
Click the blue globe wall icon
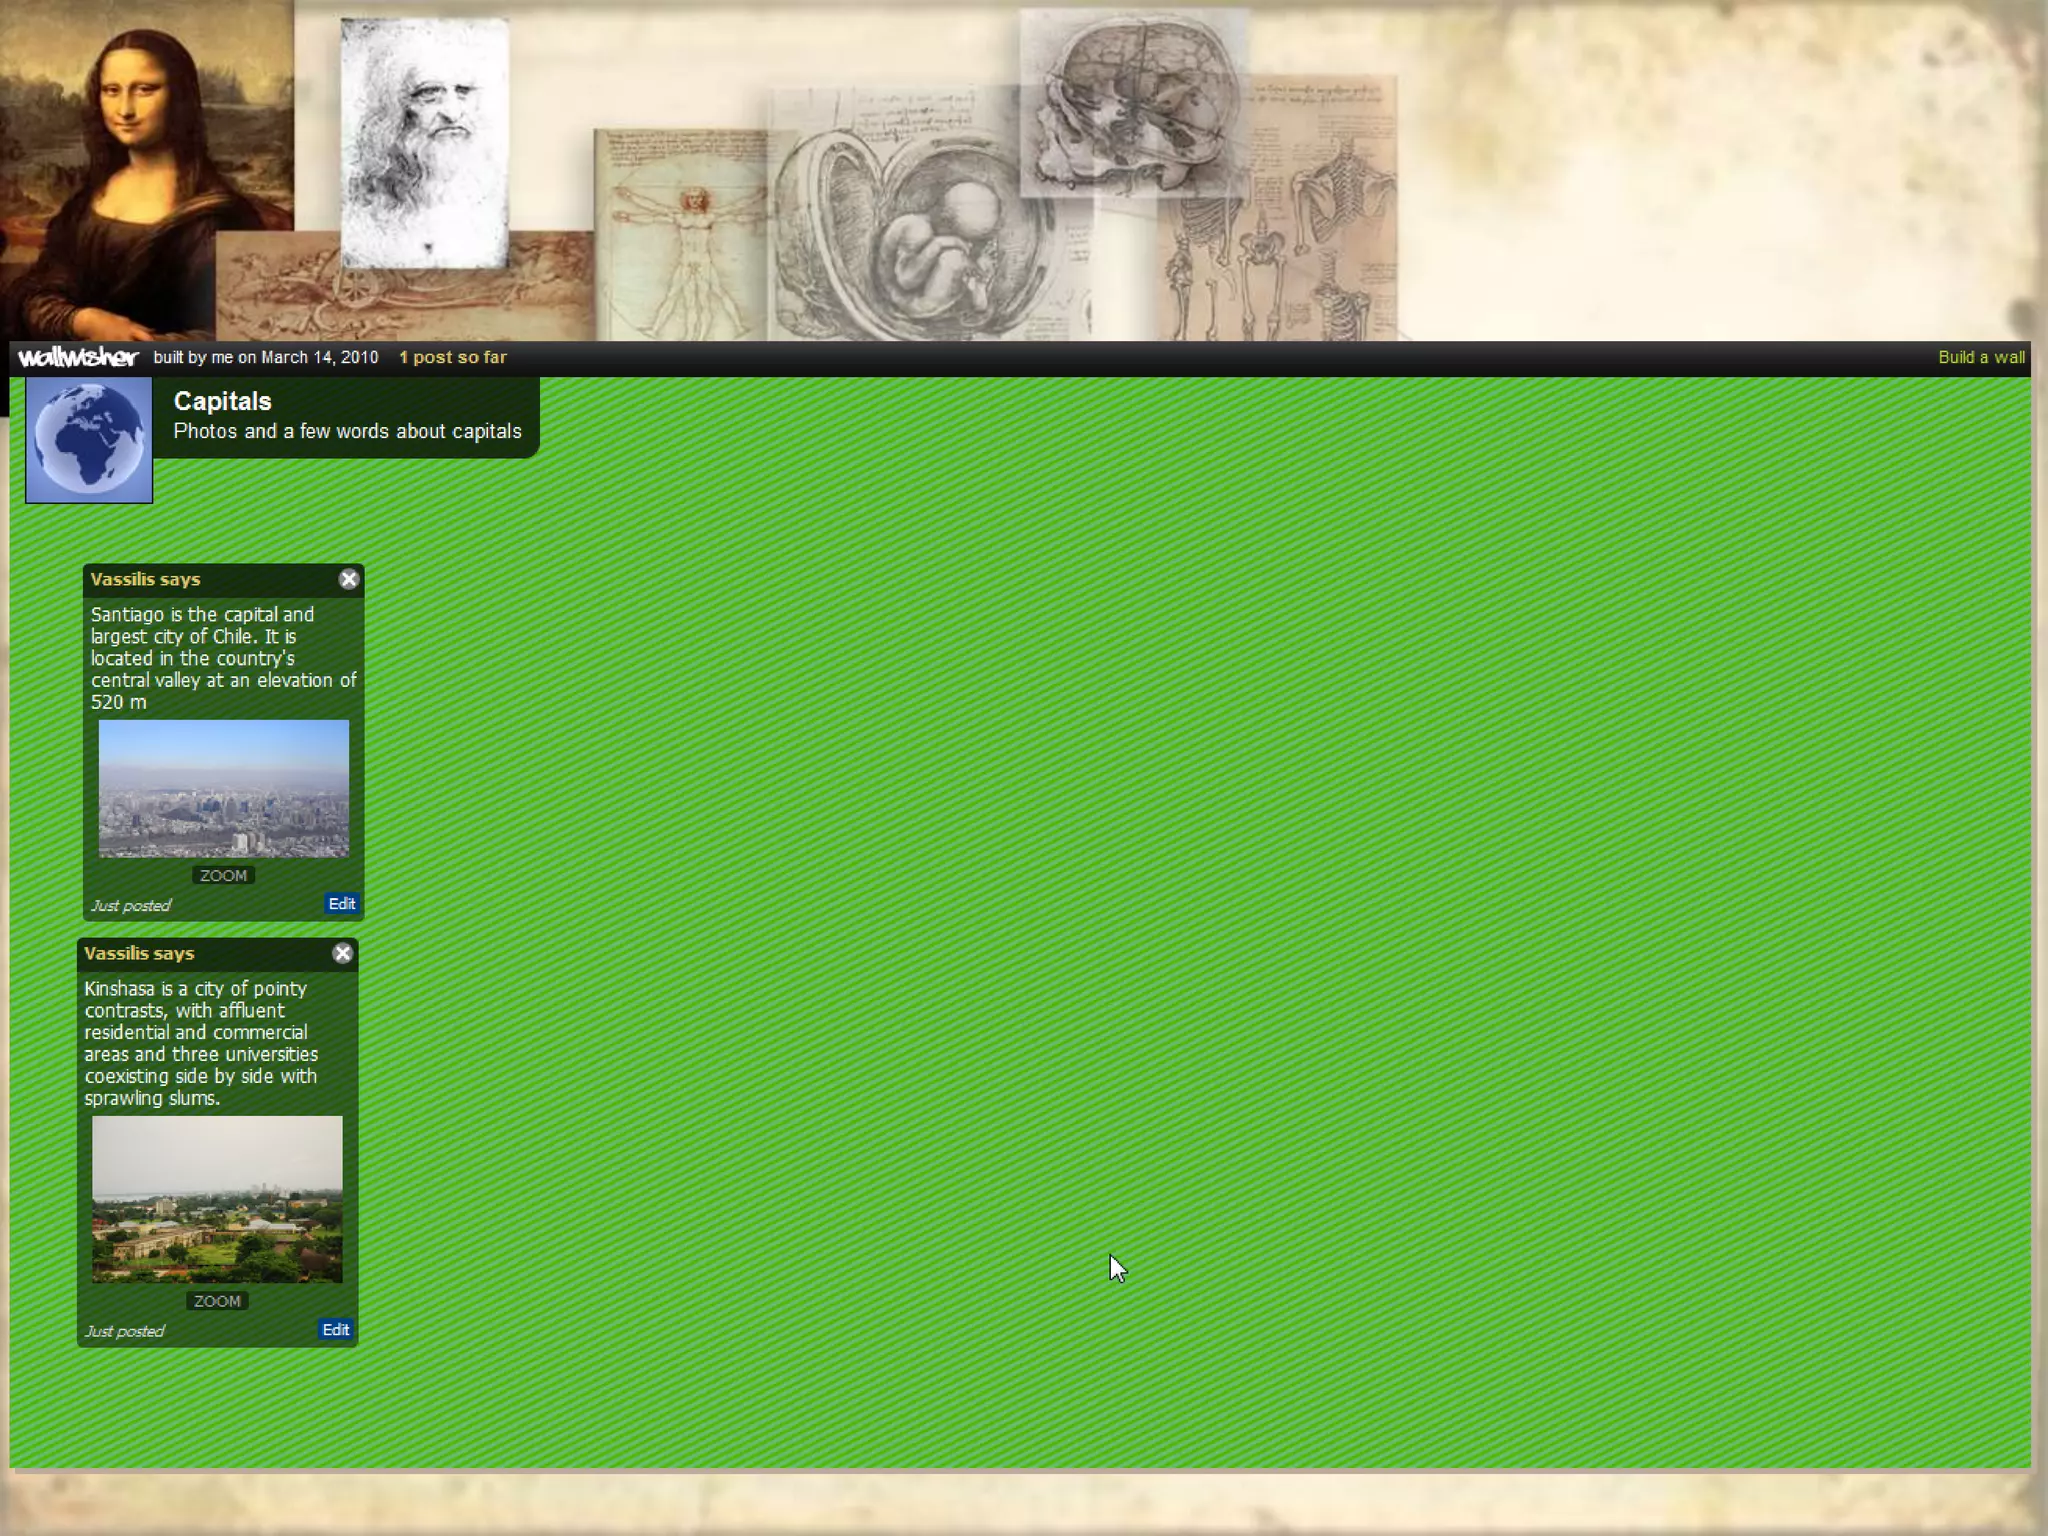[x=89, y=440]
